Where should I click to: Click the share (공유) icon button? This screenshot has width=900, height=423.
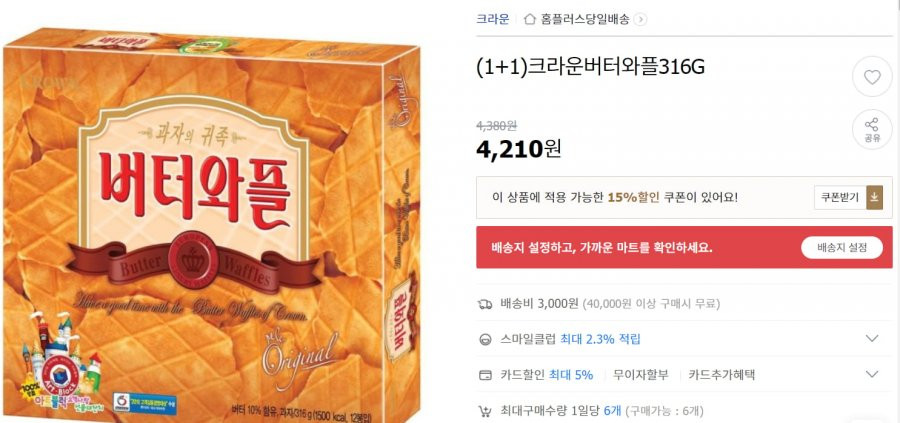coord(872,130)
